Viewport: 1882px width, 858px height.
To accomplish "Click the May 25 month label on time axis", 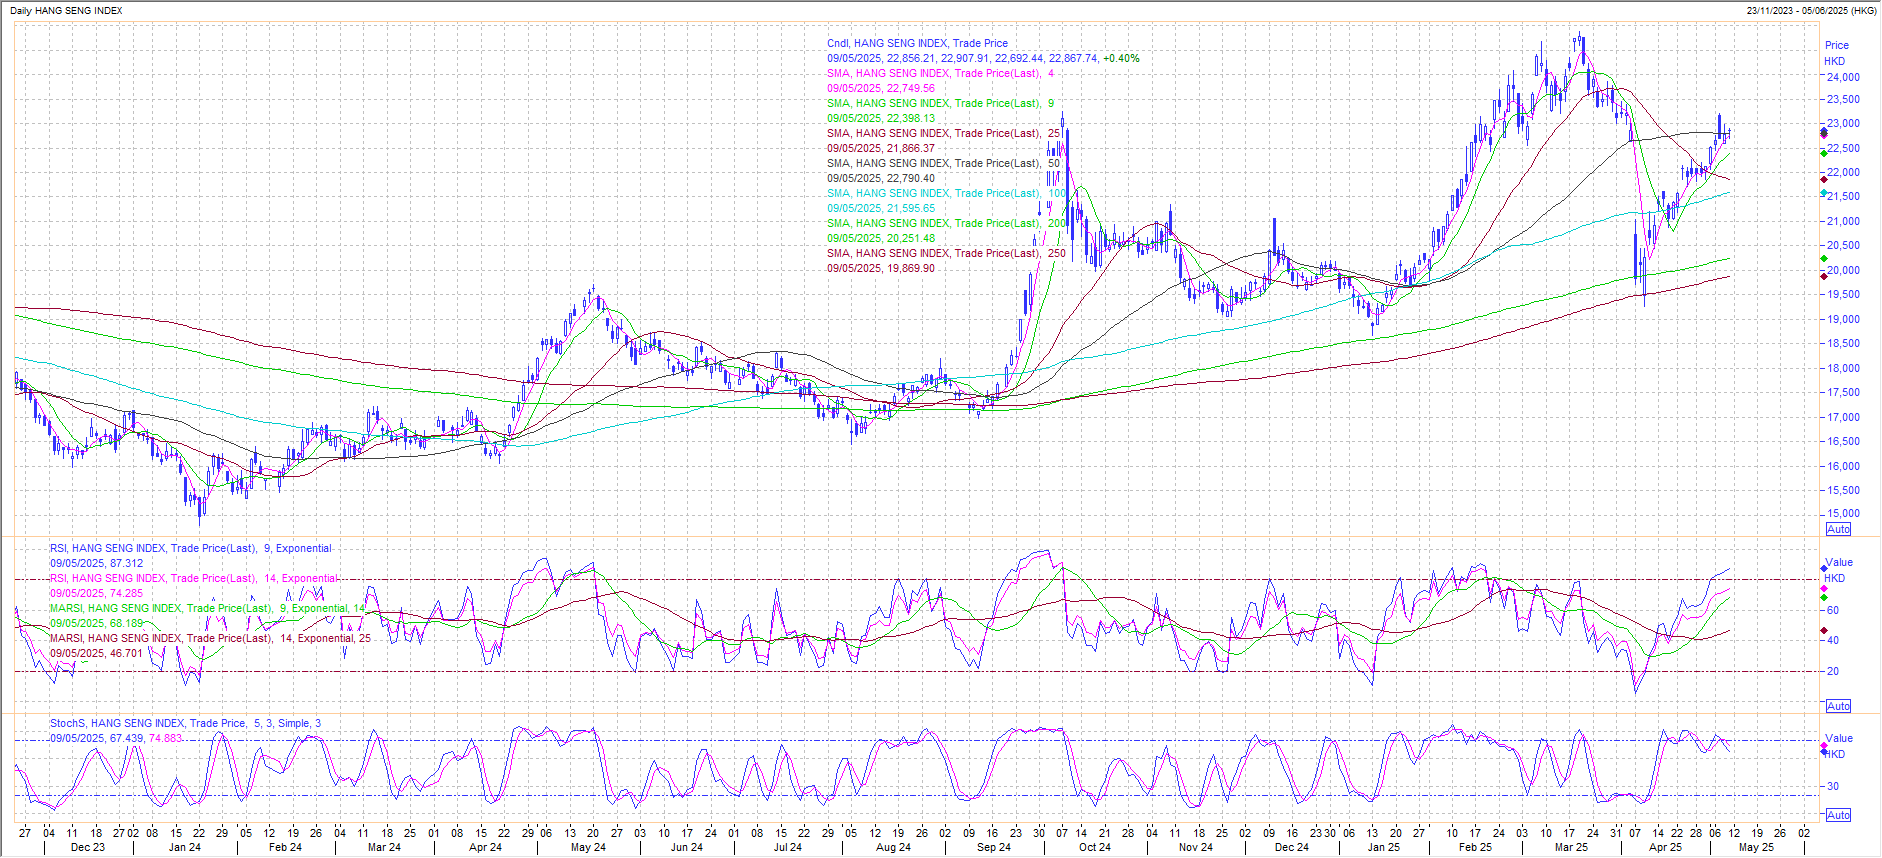I will click(x=1756, y=847).
